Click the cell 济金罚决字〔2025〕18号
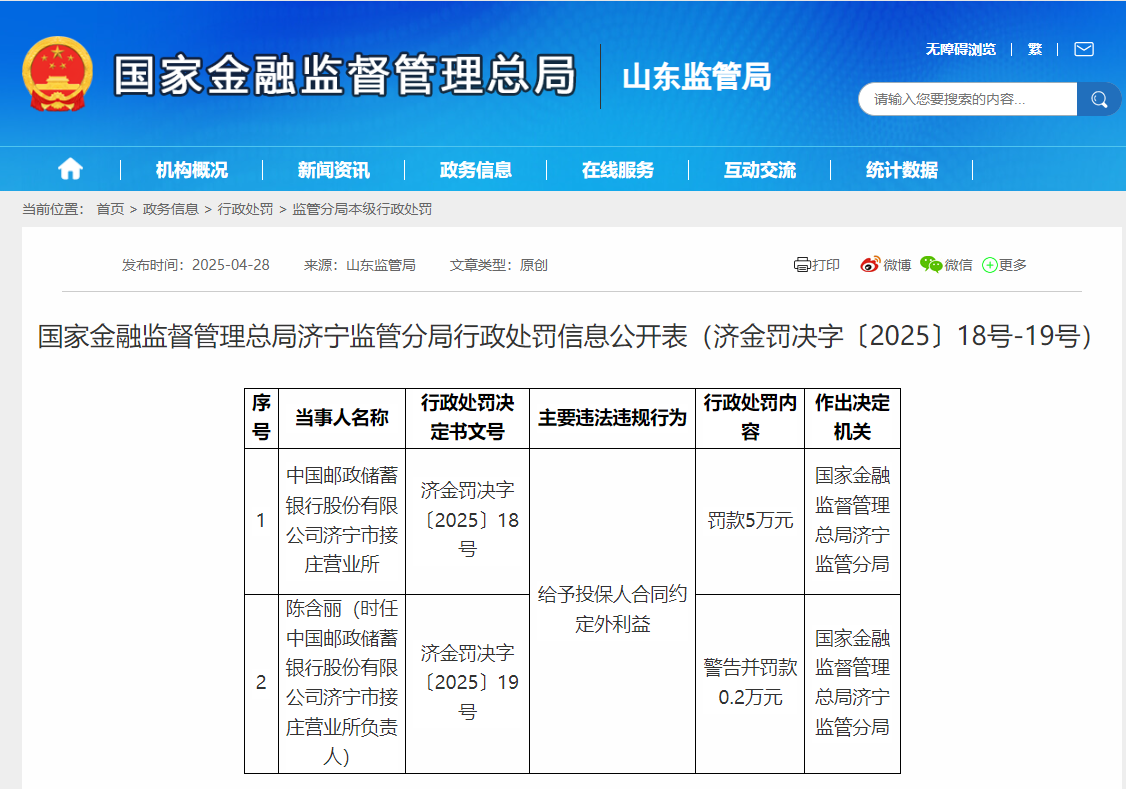Screen dimensions: 1126x789 [x=467, y=520]
